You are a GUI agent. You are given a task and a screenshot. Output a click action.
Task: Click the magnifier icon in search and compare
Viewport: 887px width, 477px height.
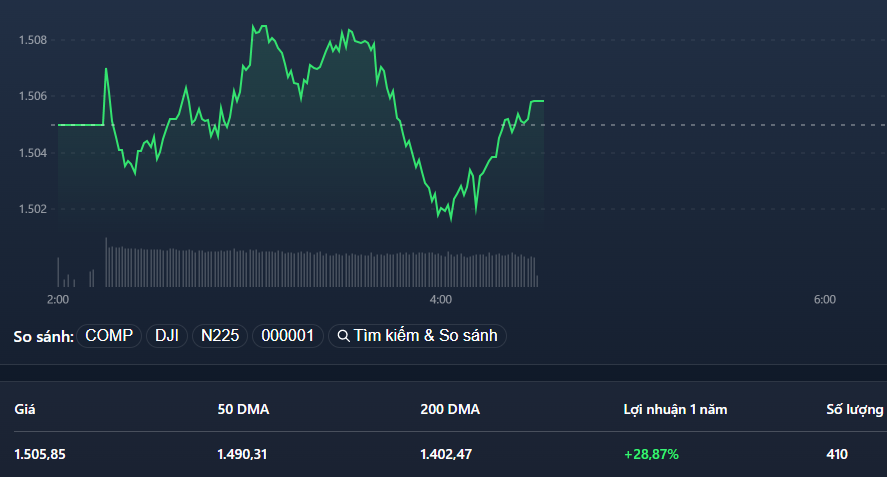pos(343,336)
